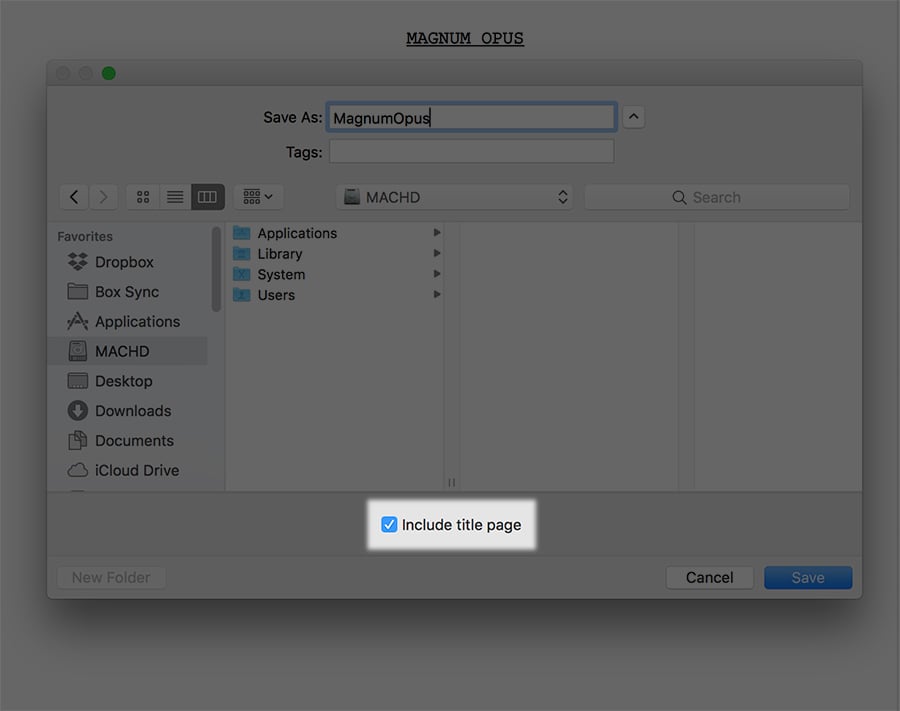Screen dimensions: 900x711
Task: Collapse the dialog with the chevron beside Save As
Action: [633, 117]
